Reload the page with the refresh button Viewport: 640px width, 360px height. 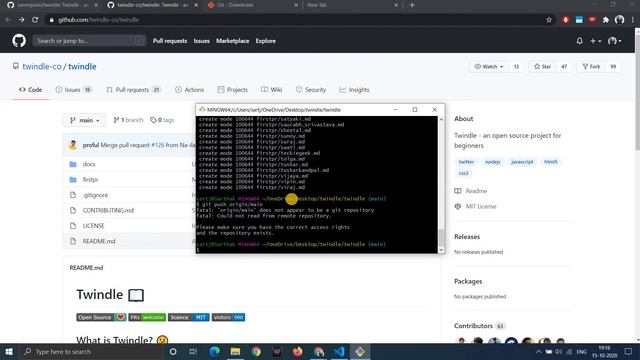pyautogui.click(x=35, y=20)
